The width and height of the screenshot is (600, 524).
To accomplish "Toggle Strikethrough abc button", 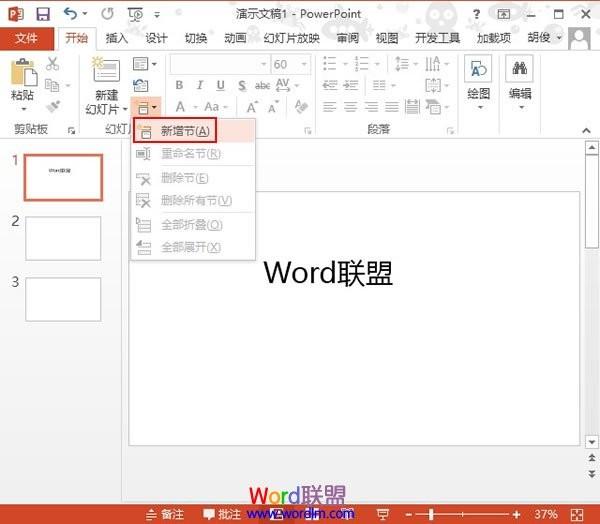I will pyautogui.click(x=262, y=85).
